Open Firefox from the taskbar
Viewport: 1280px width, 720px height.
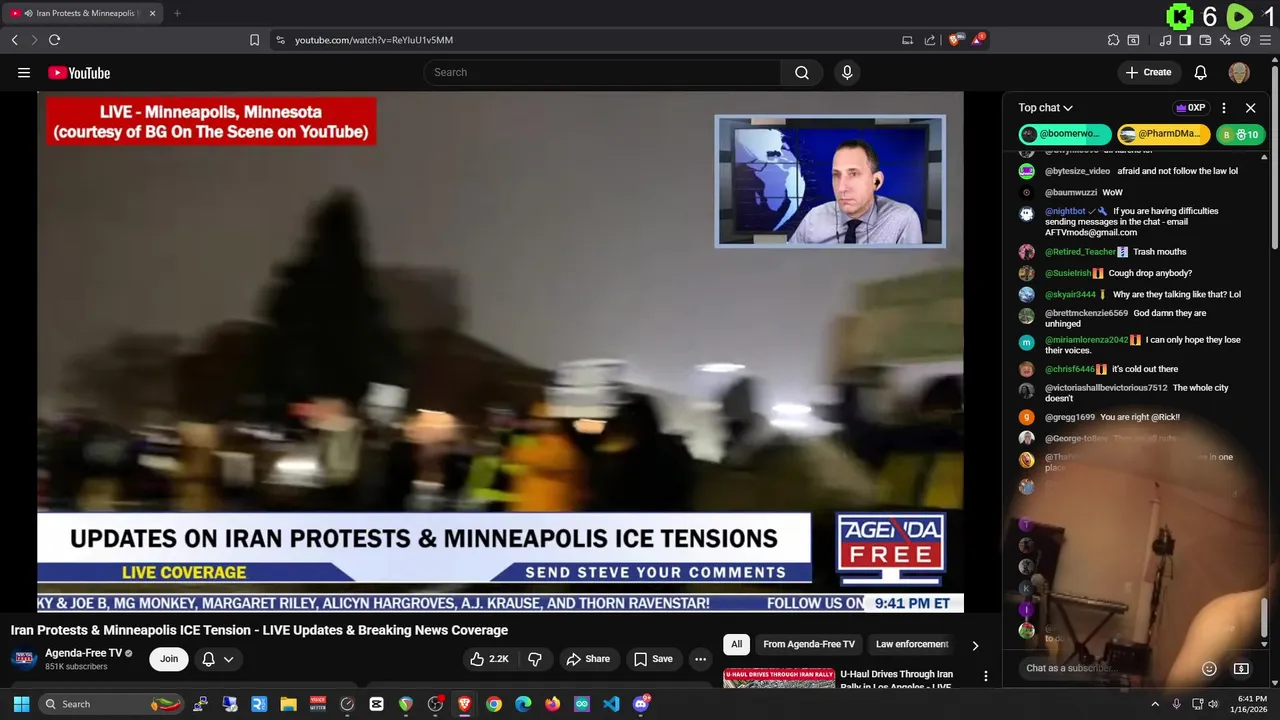[552, 704]
